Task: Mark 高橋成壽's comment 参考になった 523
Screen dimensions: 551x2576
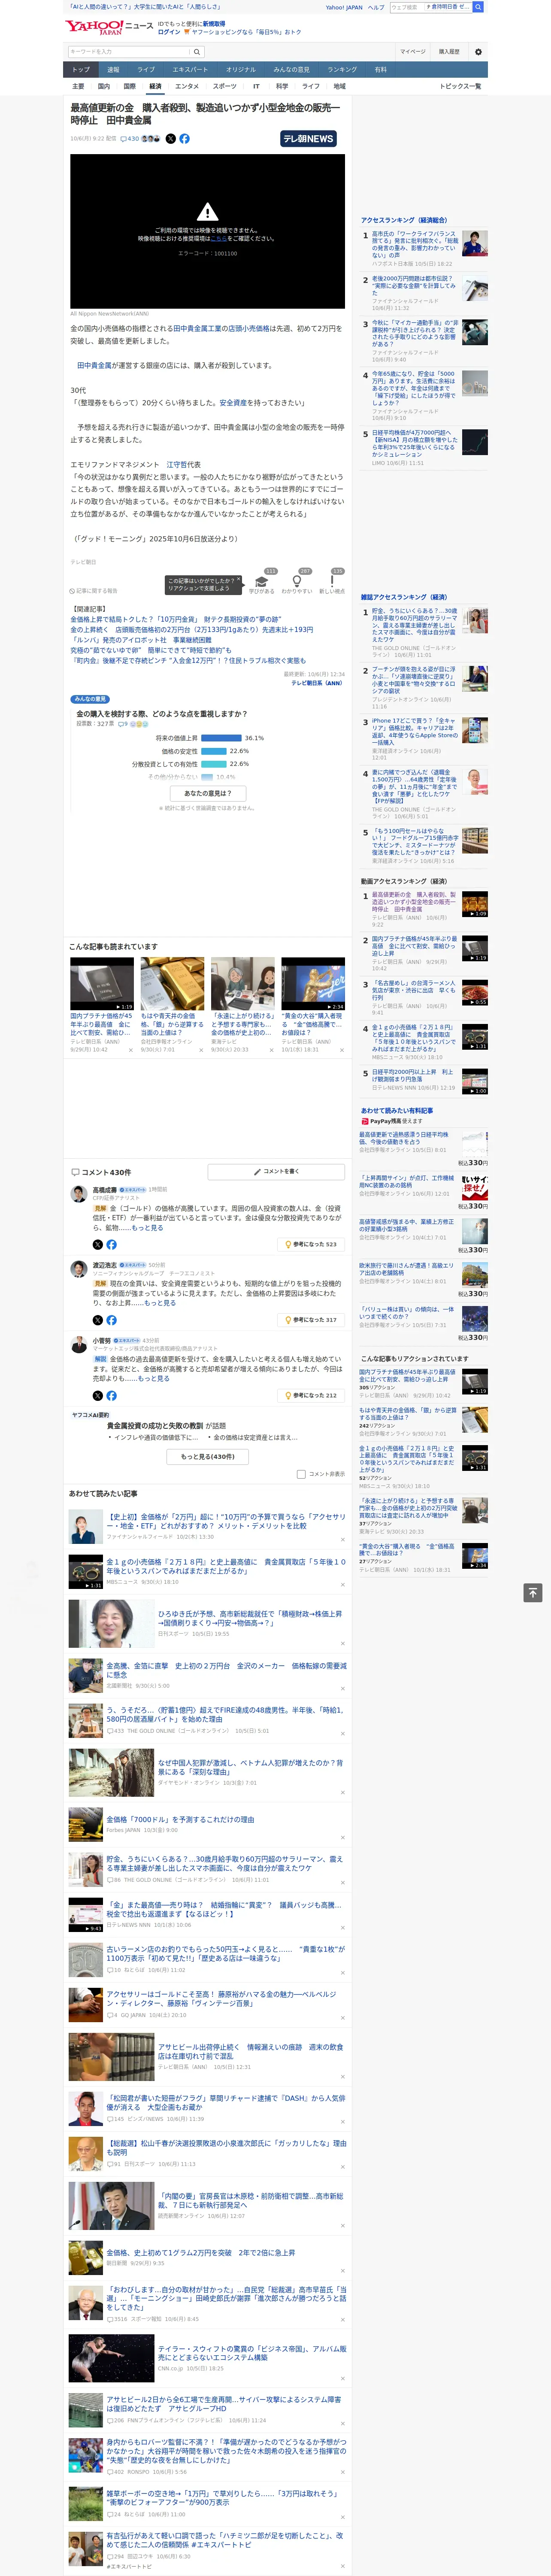Action: click(311, 1244)
